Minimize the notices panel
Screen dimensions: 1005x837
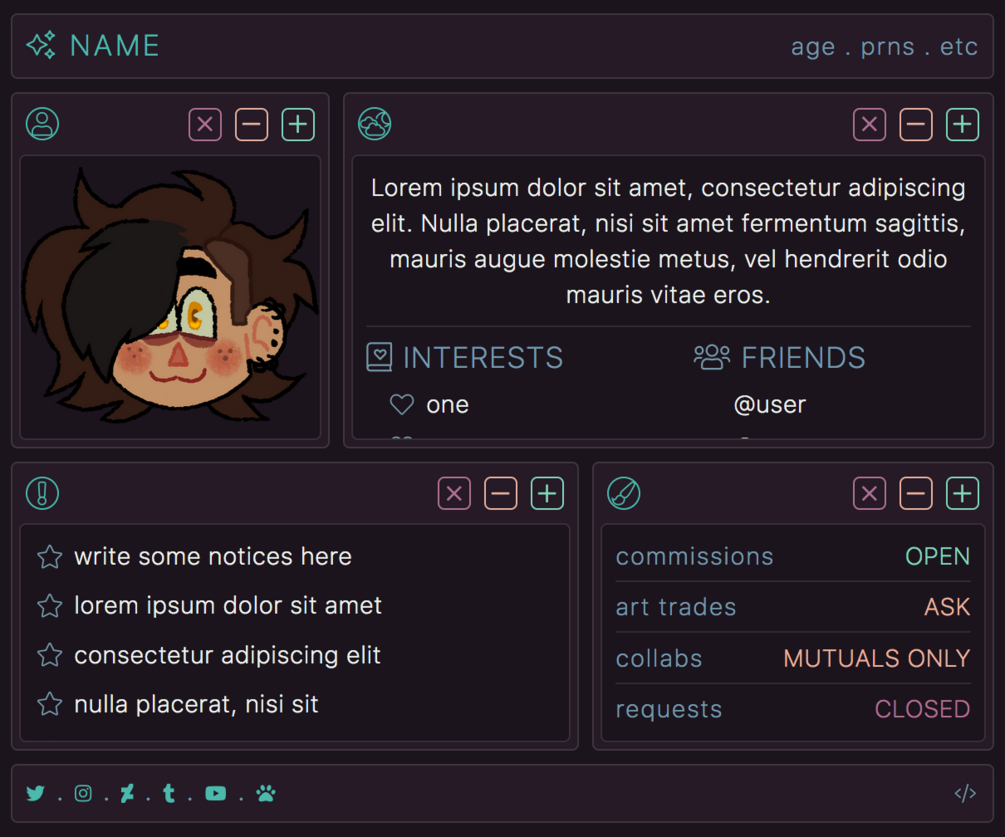tap(500, 493)
